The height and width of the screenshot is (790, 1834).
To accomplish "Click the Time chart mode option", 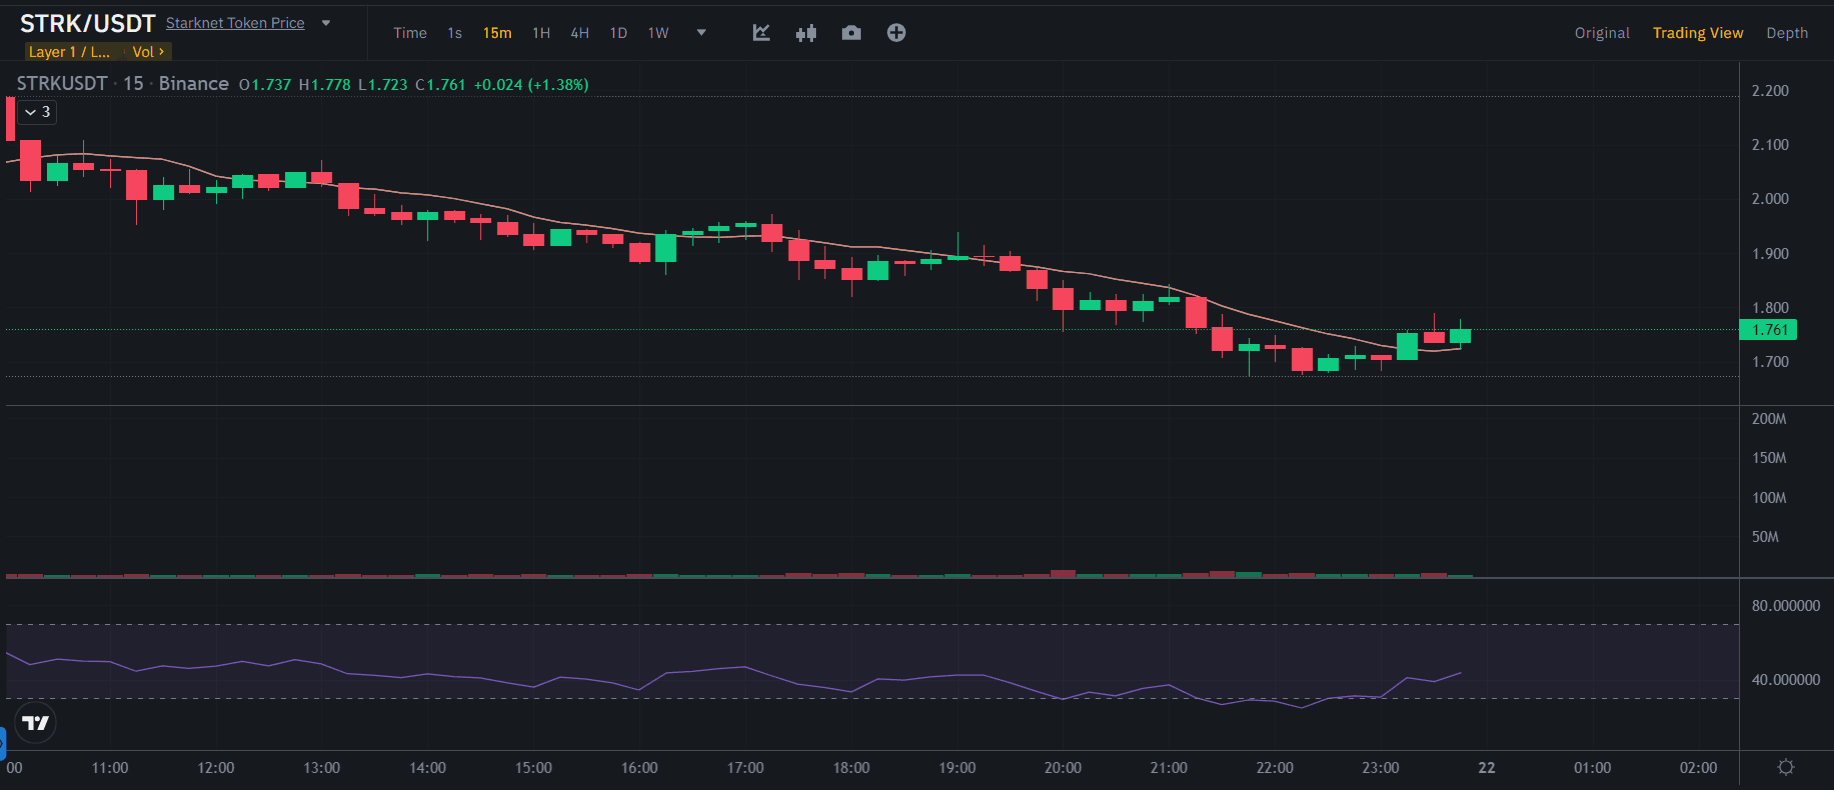I will pyautogui.click(x=410, y=33).
